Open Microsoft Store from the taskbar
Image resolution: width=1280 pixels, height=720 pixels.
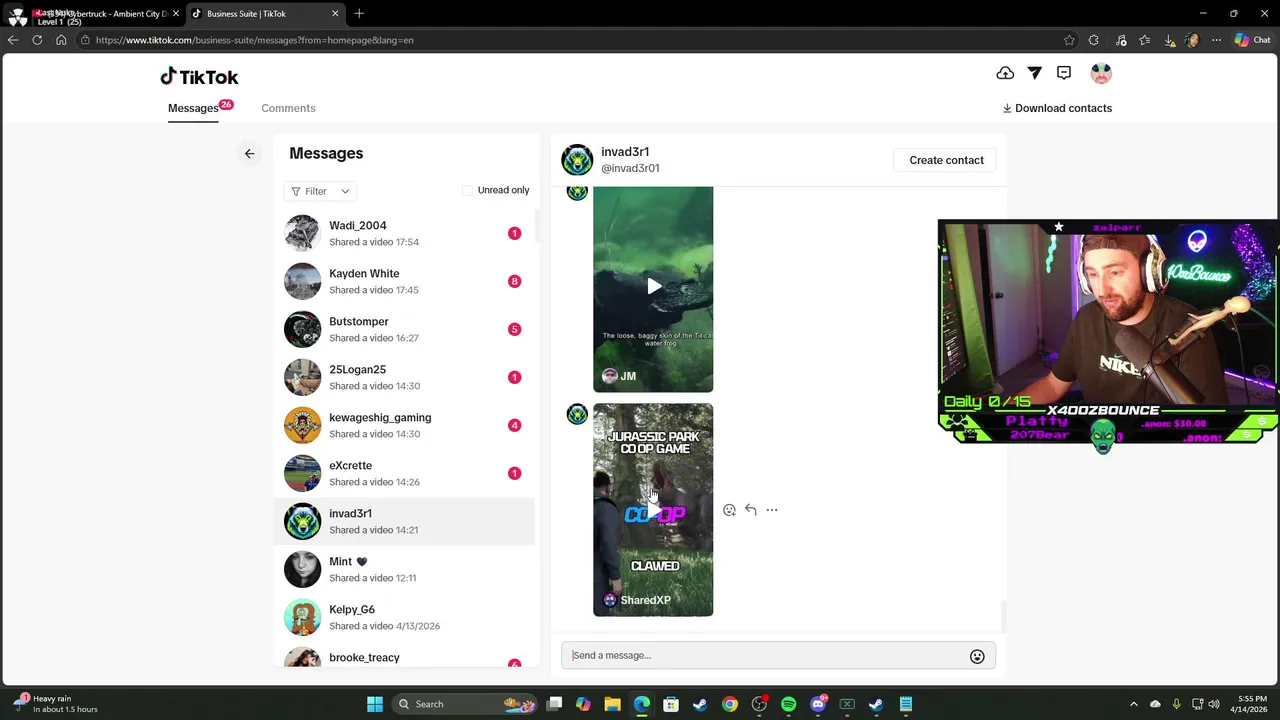coord(671,704)
